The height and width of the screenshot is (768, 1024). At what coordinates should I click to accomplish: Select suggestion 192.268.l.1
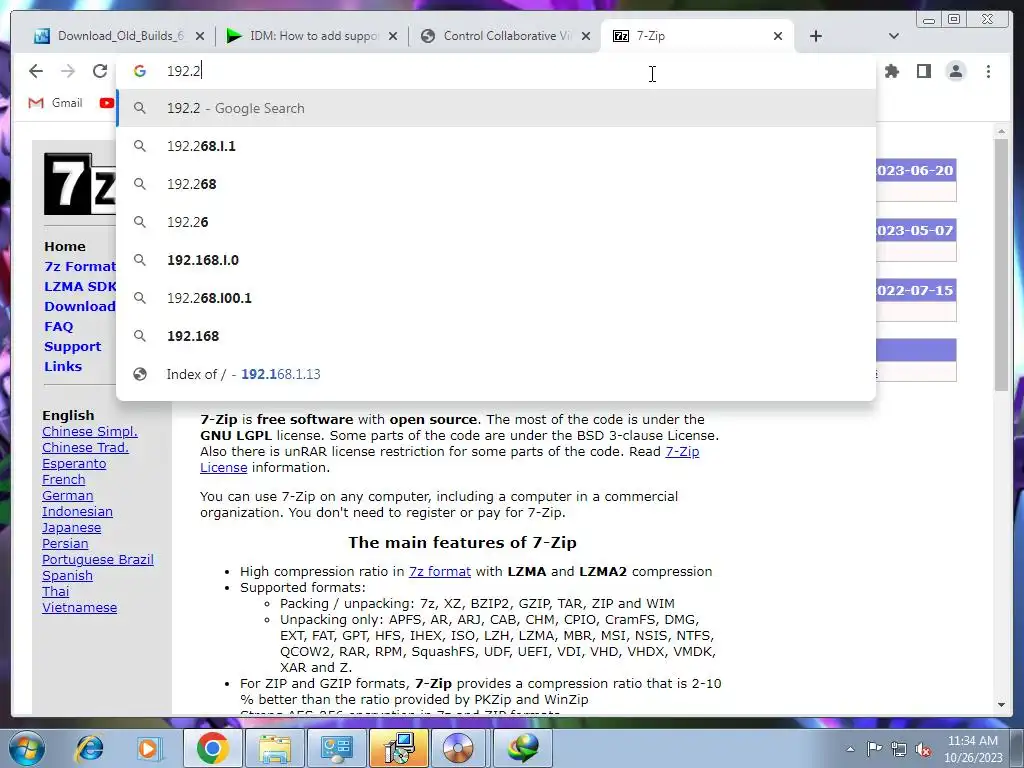pos(496,146)
